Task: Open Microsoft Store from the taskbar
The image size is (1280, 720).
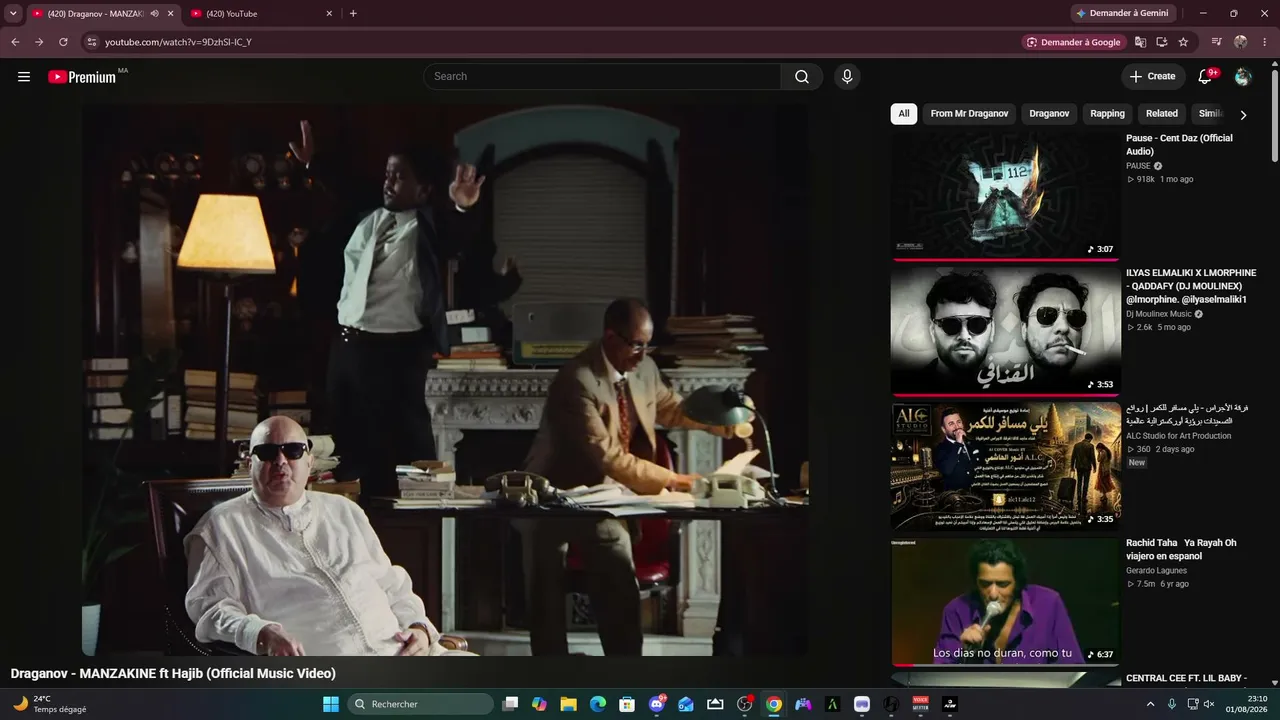Action: click(627, 704)
